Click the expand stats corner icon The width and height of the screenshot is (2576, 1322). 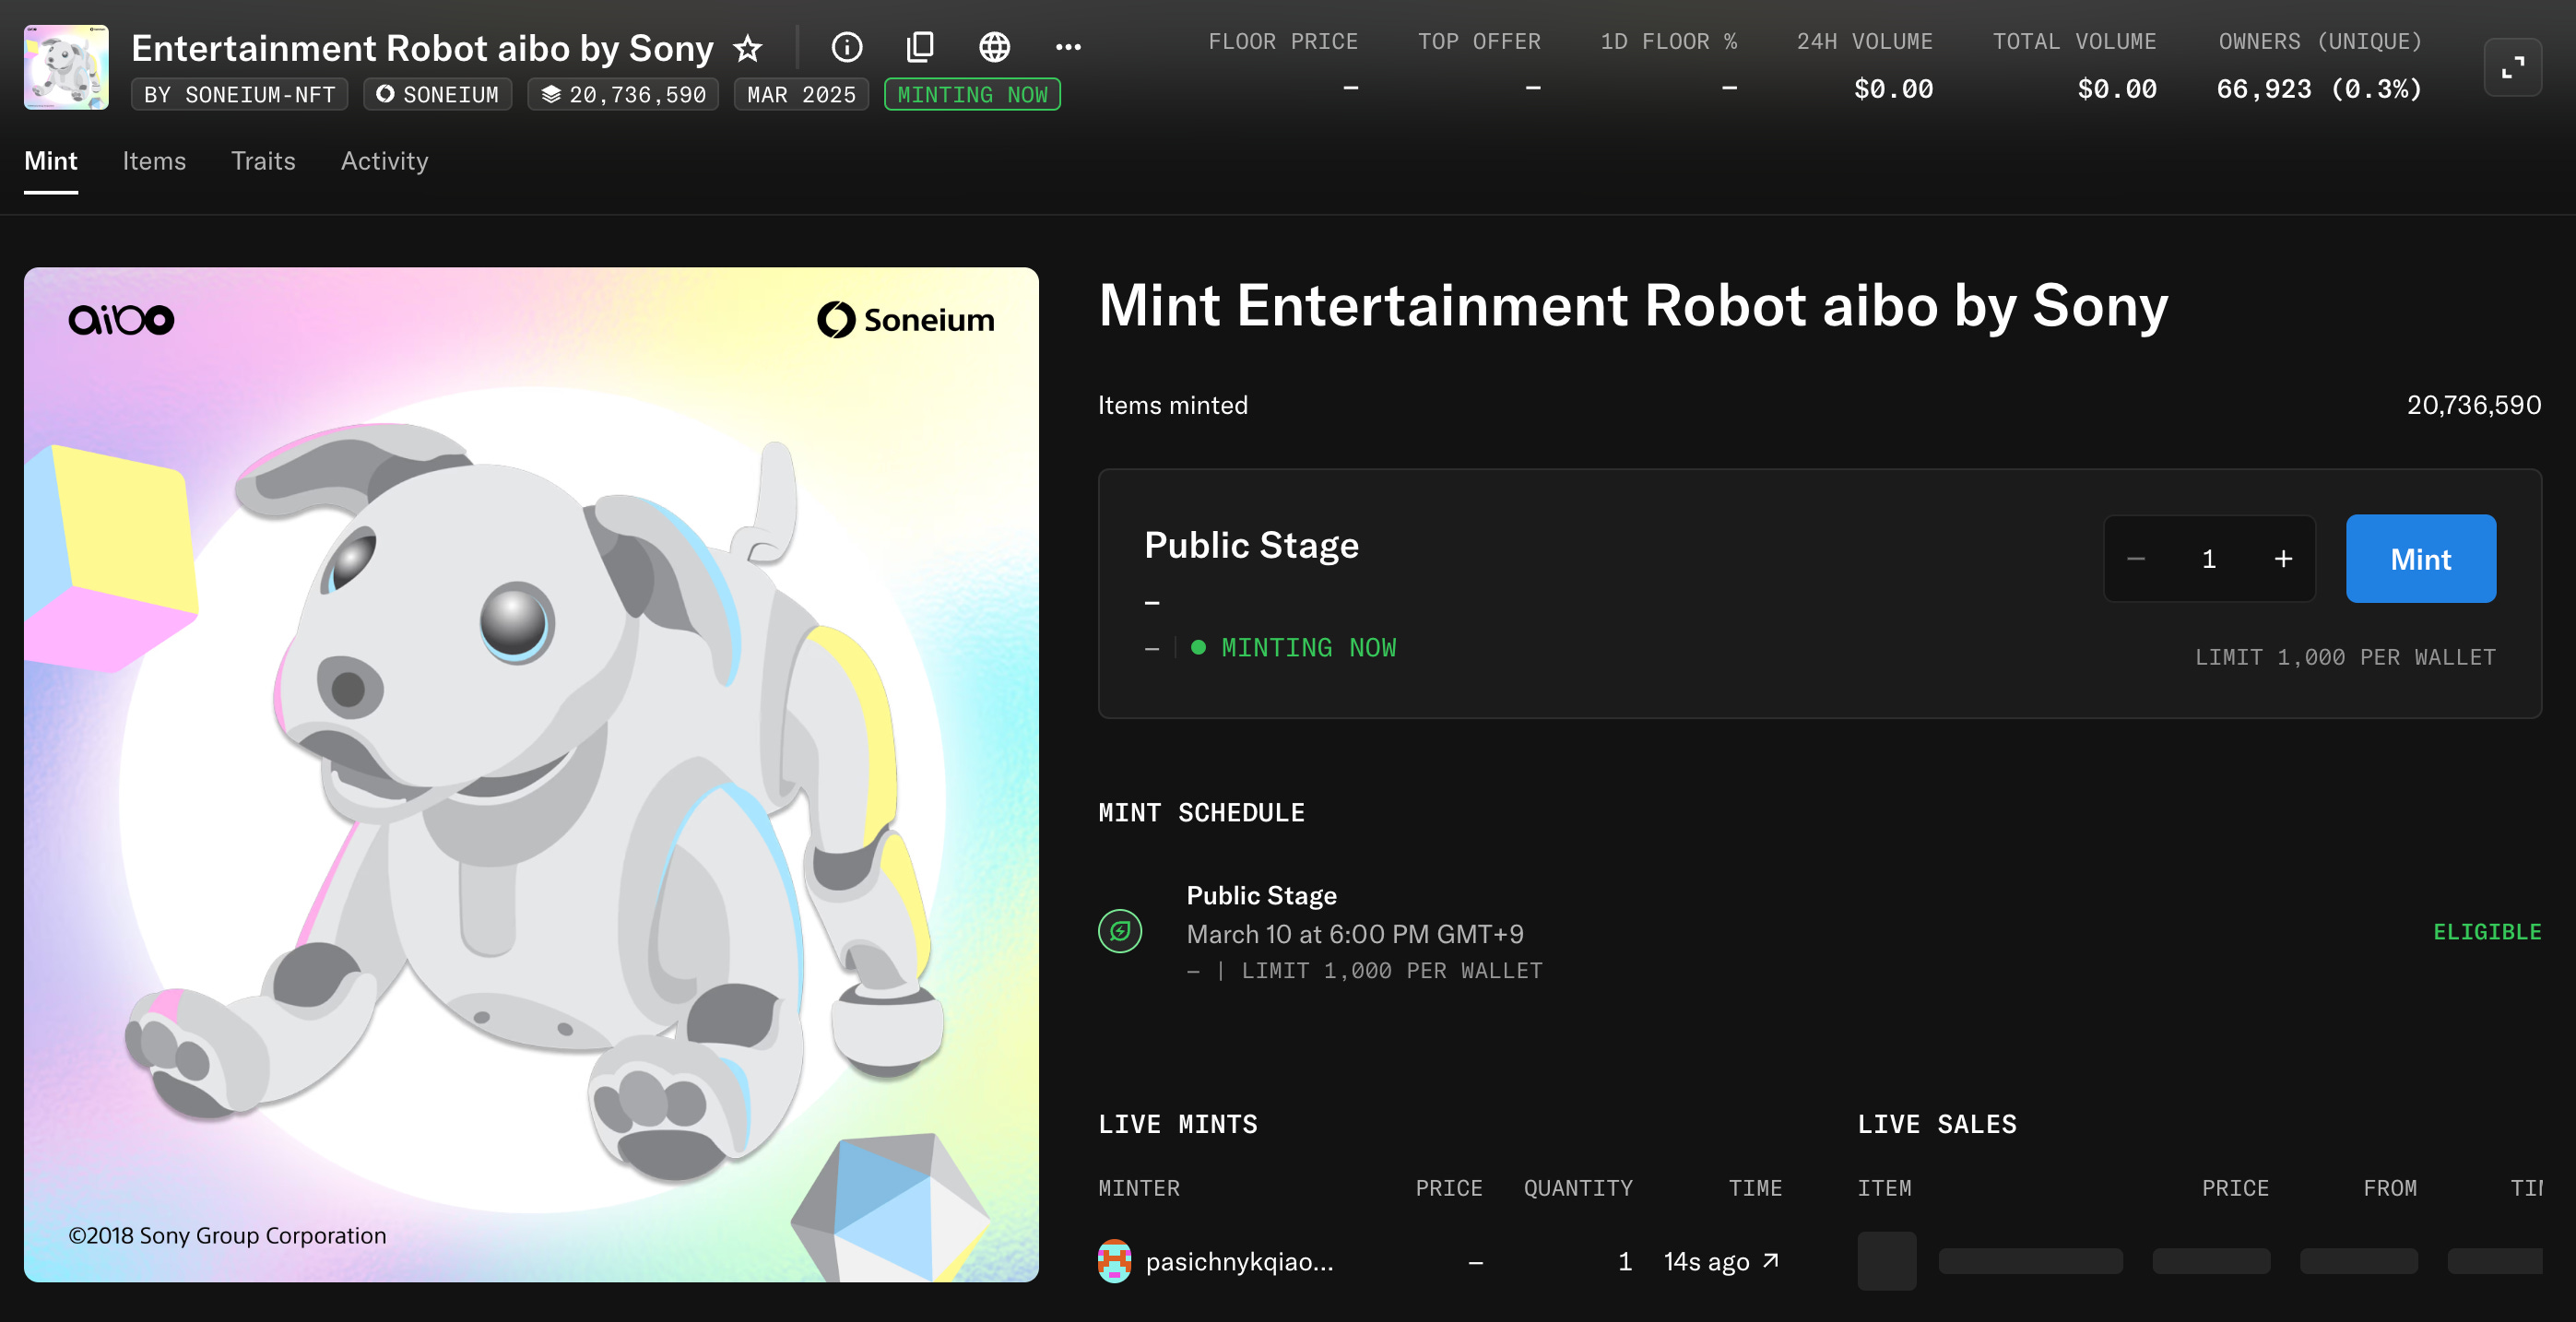(2512, 67)
